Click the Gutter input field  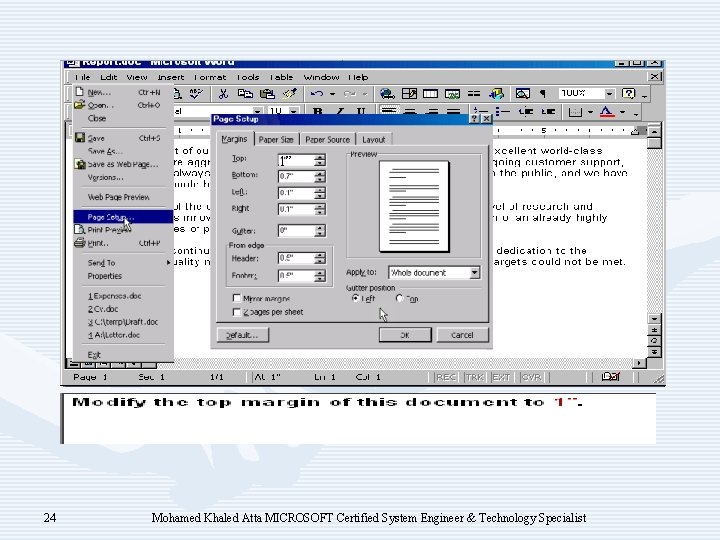[x=296, y=231]
